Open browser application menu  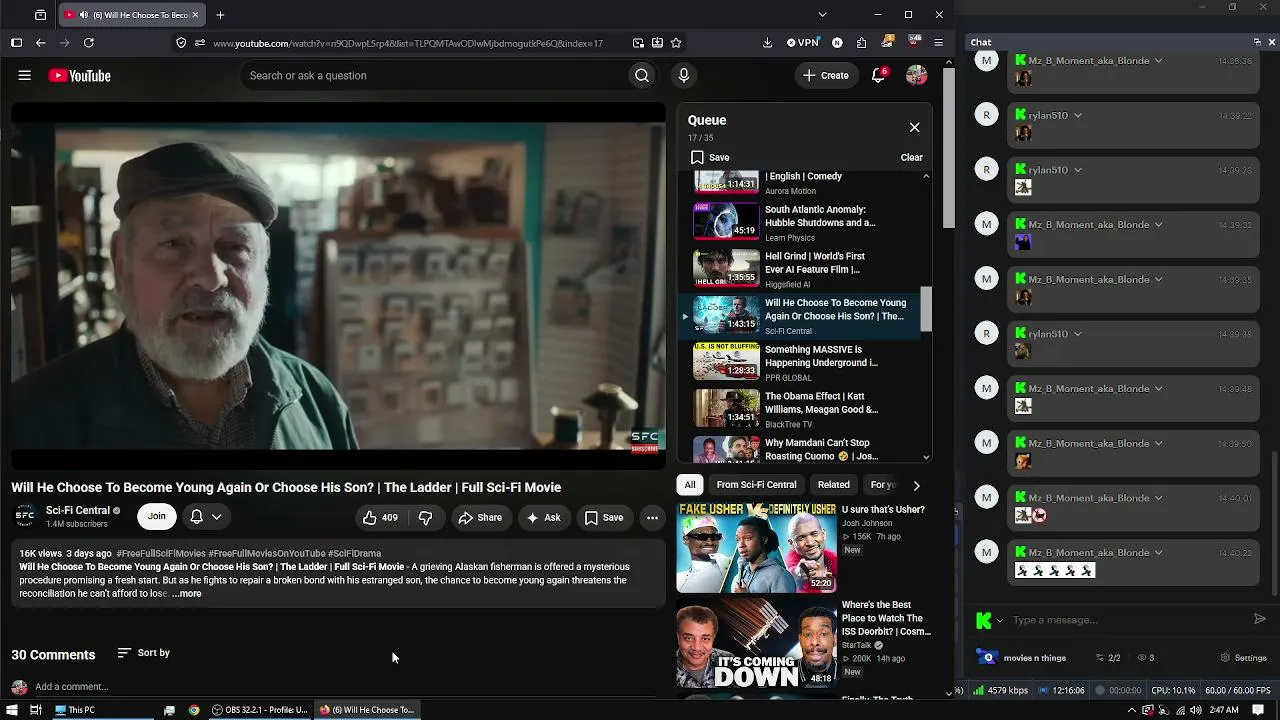pos(938,43)
